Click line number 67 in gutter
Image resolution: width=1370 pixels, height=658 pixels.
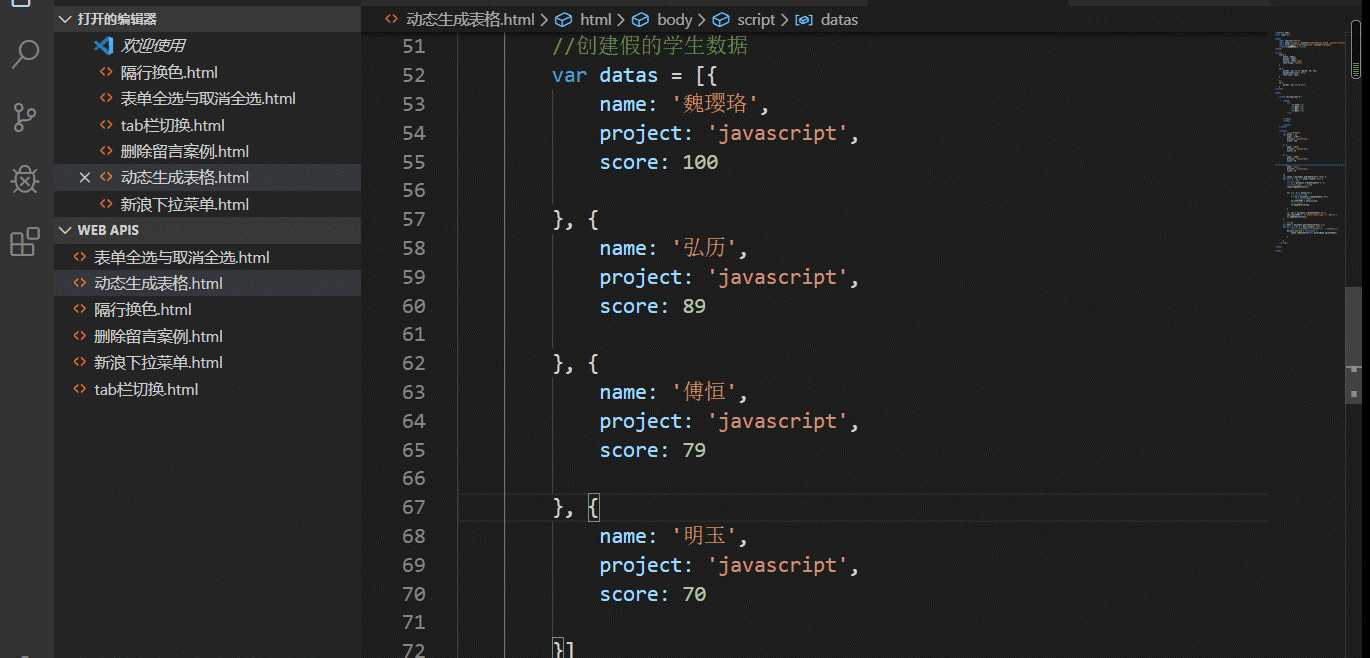pos(413,507)
